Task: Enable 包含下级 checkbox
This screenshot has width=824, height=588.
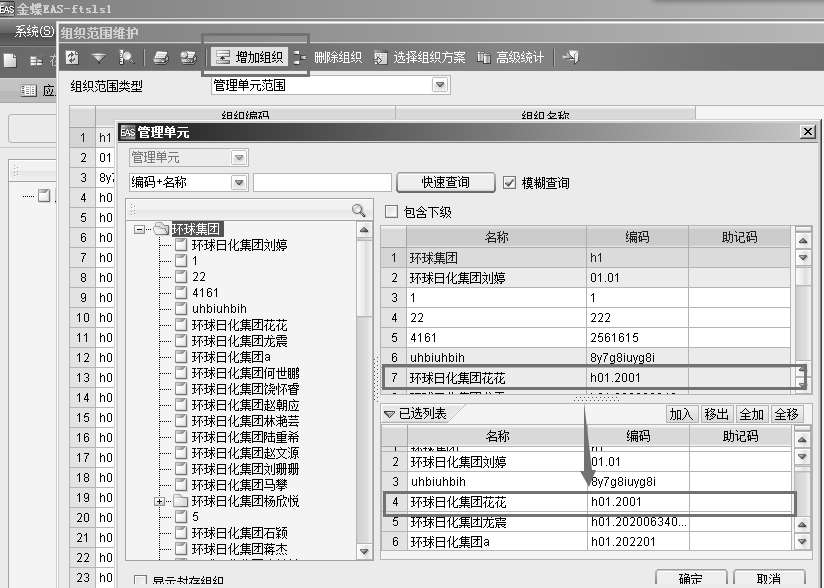Action: pyautogui.click(x=392, y=212)
